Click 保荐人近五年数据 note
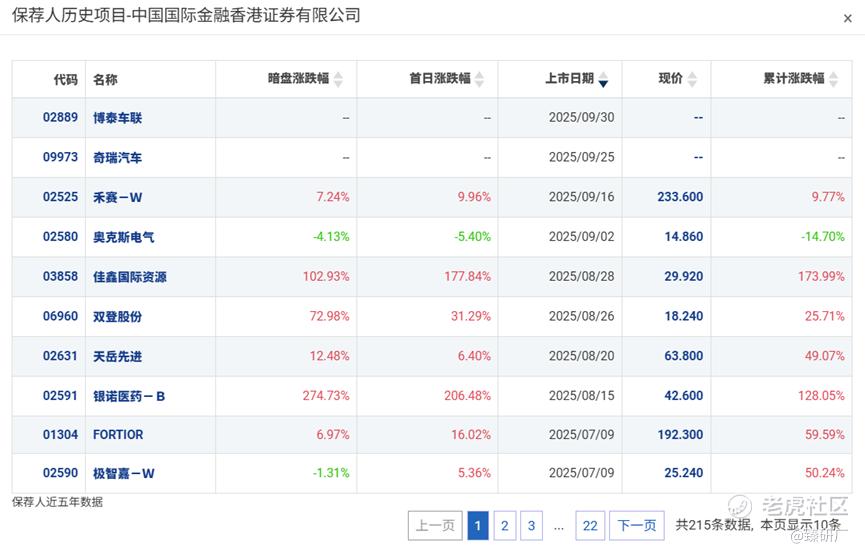The height and width of the screenshot is (556, 865). pyautogui.click(x=57, y=502)
